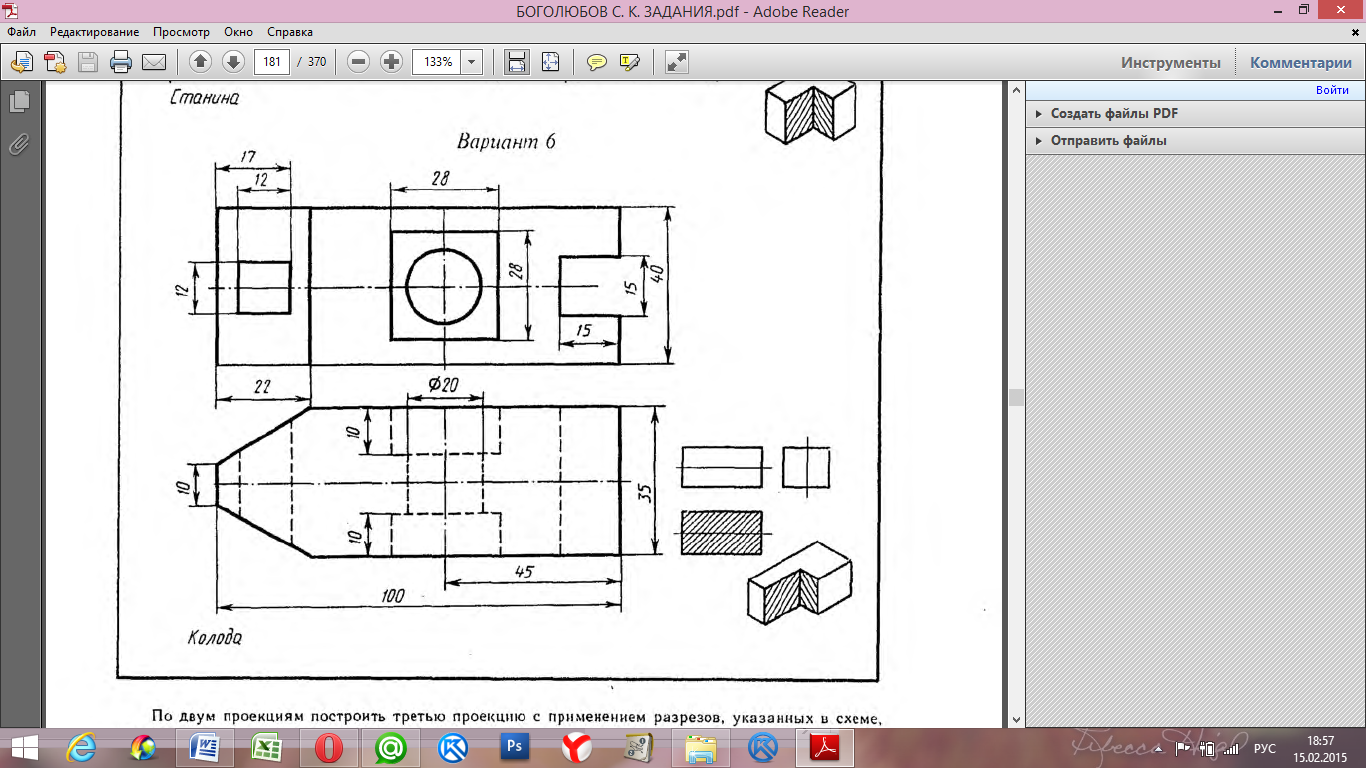Viewport: 1366px width, 768px height.
Task: Click the scrollbar up arrow
Action: tap(1016, 89)
